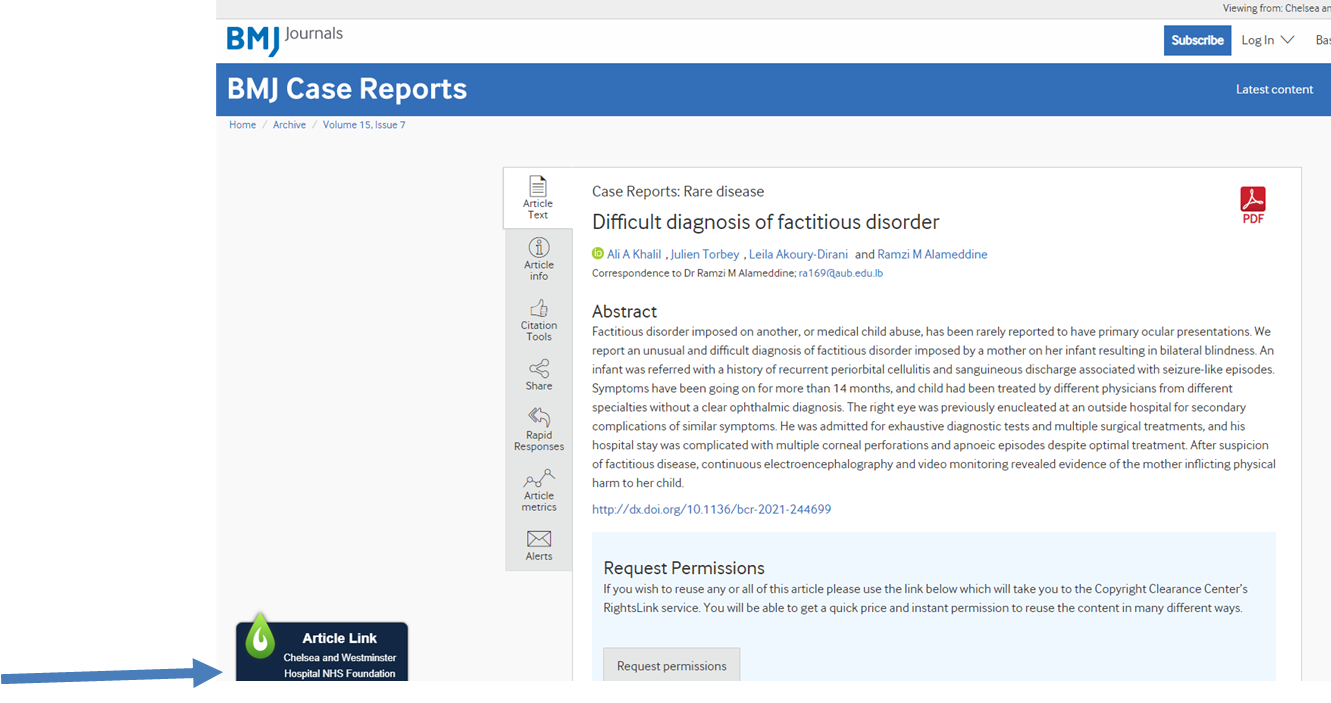View Article metrics graph icon
Viewport: 1331px width, 703px height.
(539, 478)
